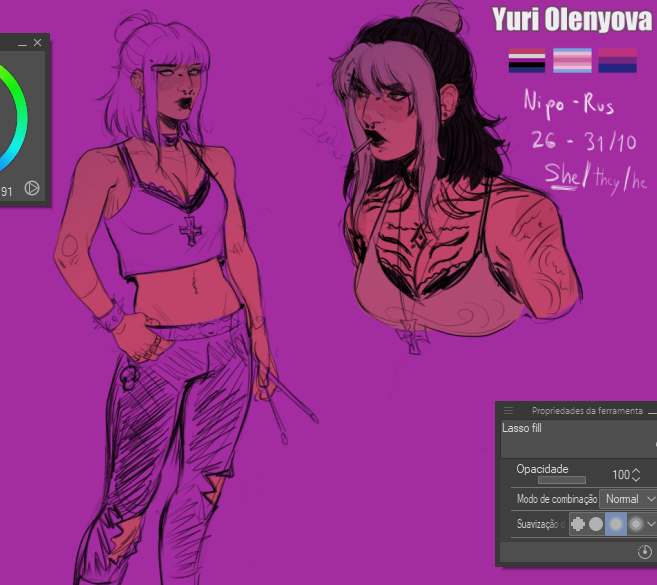Select the weak anti-aliasing circle option
Image resolution: width=657 pixels, height=585 pixels.
(596, 523)
